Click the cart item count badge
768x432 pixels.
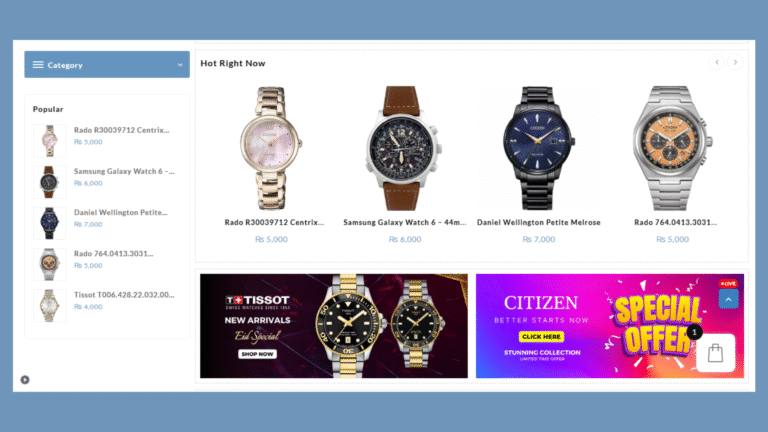(694, 332)
